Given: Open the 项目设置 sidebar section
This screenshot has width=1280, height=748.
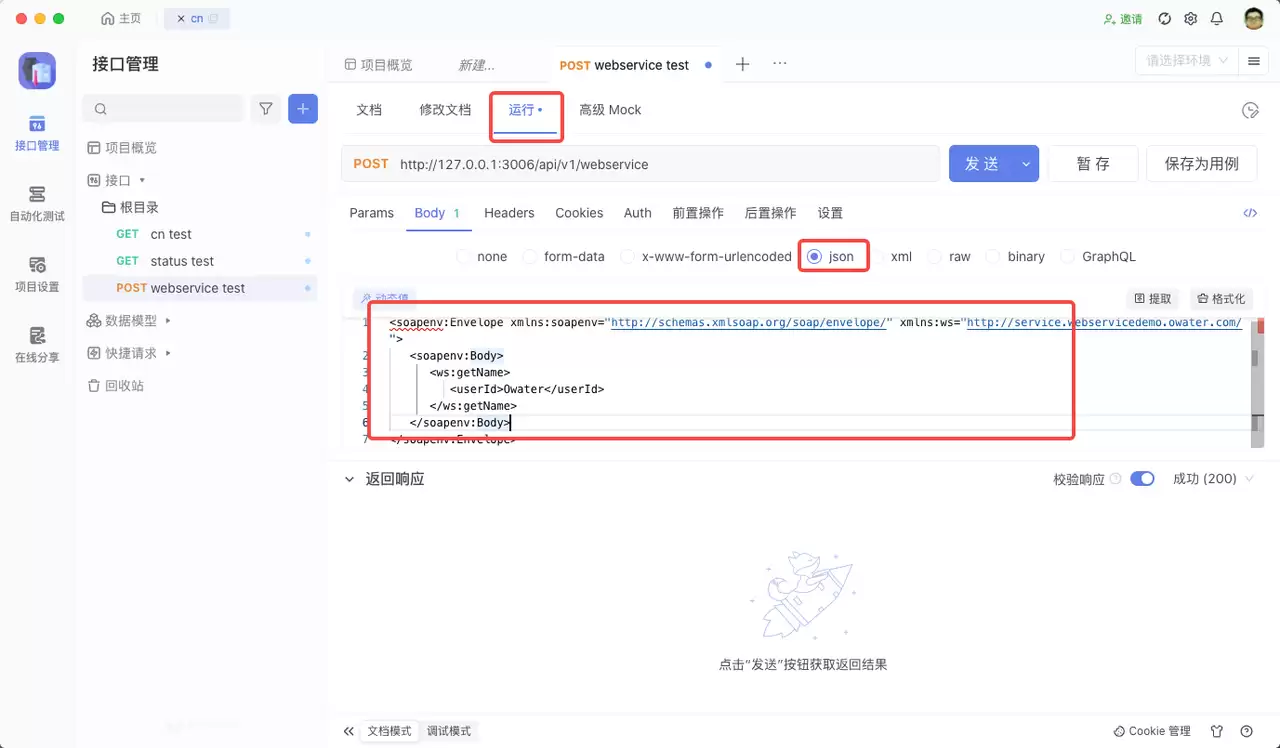Looking at the screenshot, I should click(x=37, y=274).
